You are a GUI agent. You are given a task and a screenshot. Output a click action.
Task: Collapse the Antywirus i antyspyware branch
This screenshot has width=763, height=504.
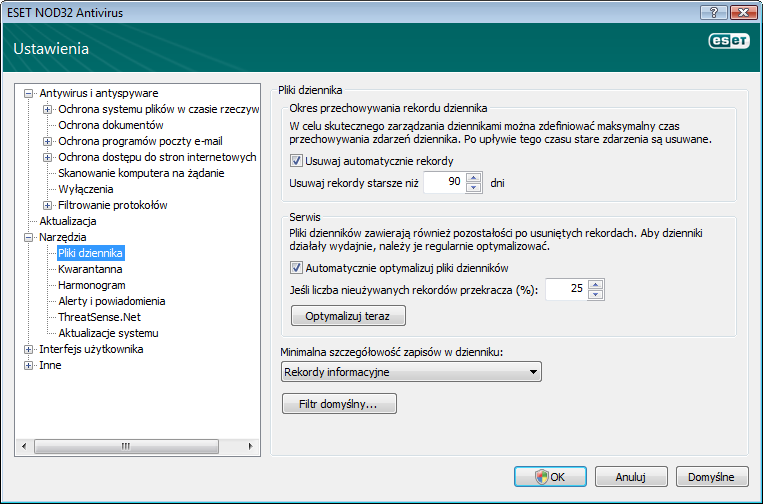tap(29, 93)
